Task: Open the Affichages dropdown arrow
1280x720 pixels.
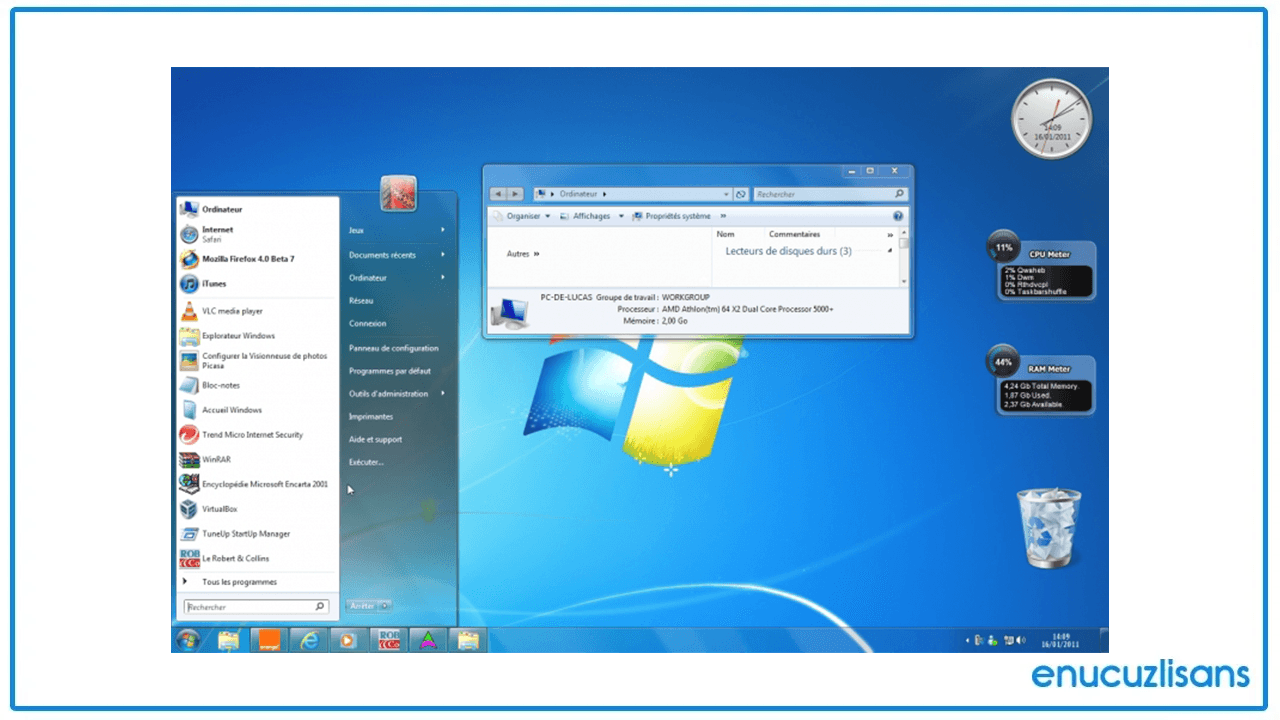Action: click(x=621, y=216)
